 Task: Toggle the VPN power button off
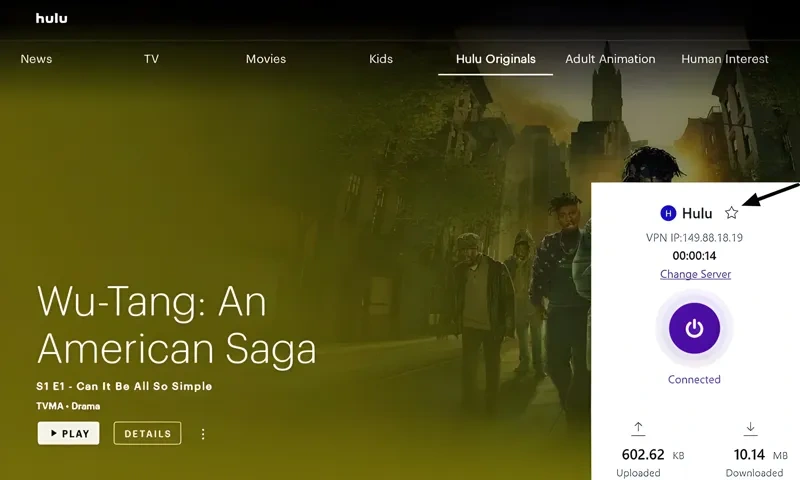[x=694, y=329]
